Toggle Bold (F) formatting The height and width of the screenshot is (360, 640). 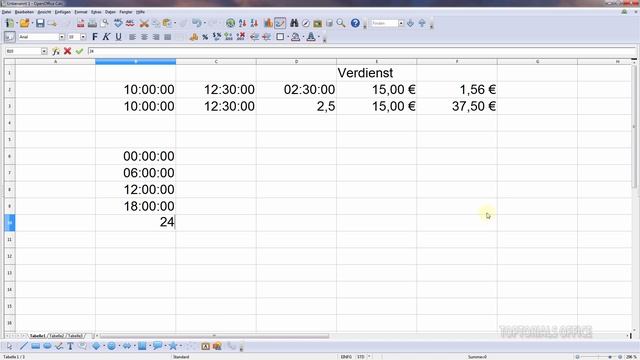[x=95, y=37]
